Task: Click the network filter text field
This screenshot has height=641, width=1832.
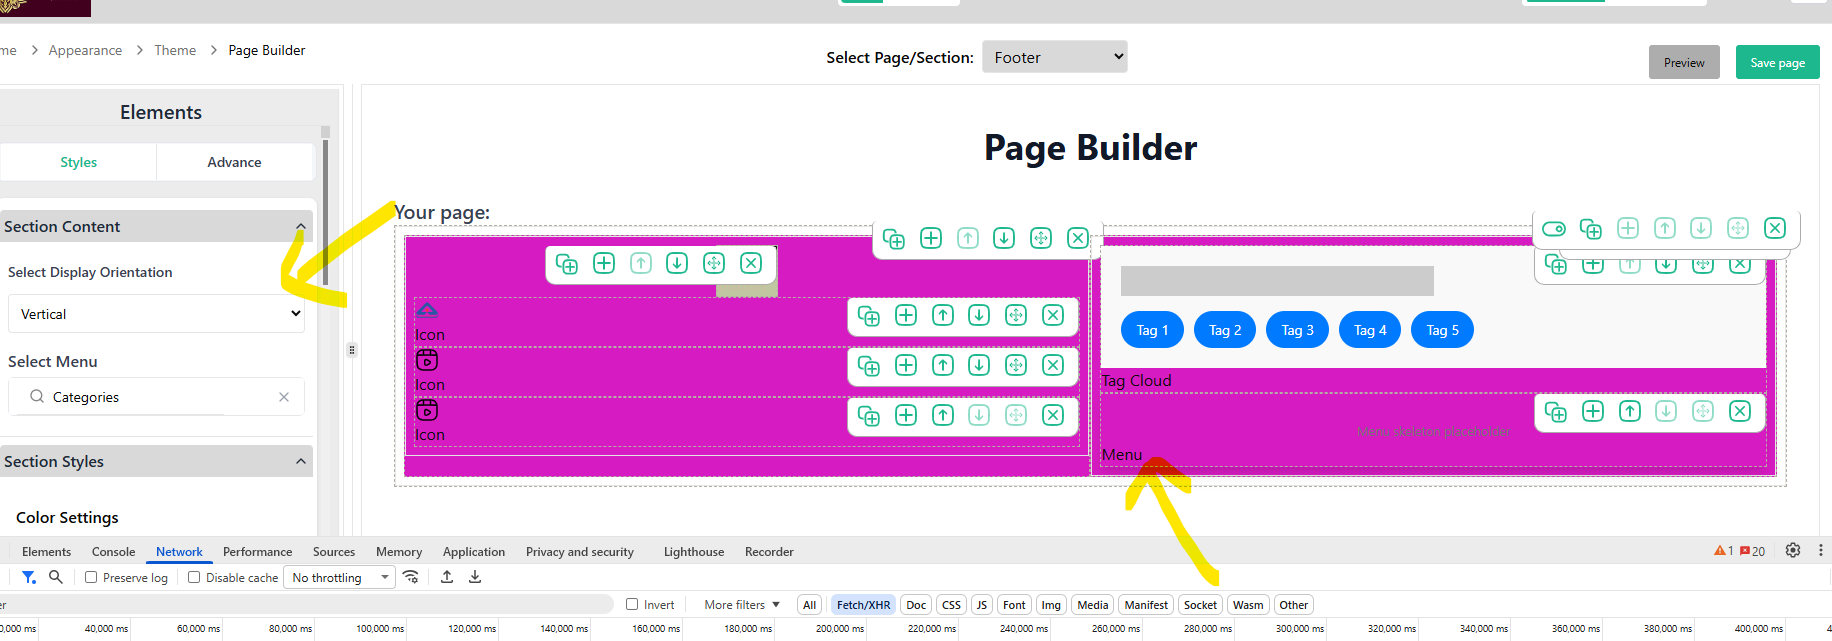Action: [305, 604]
